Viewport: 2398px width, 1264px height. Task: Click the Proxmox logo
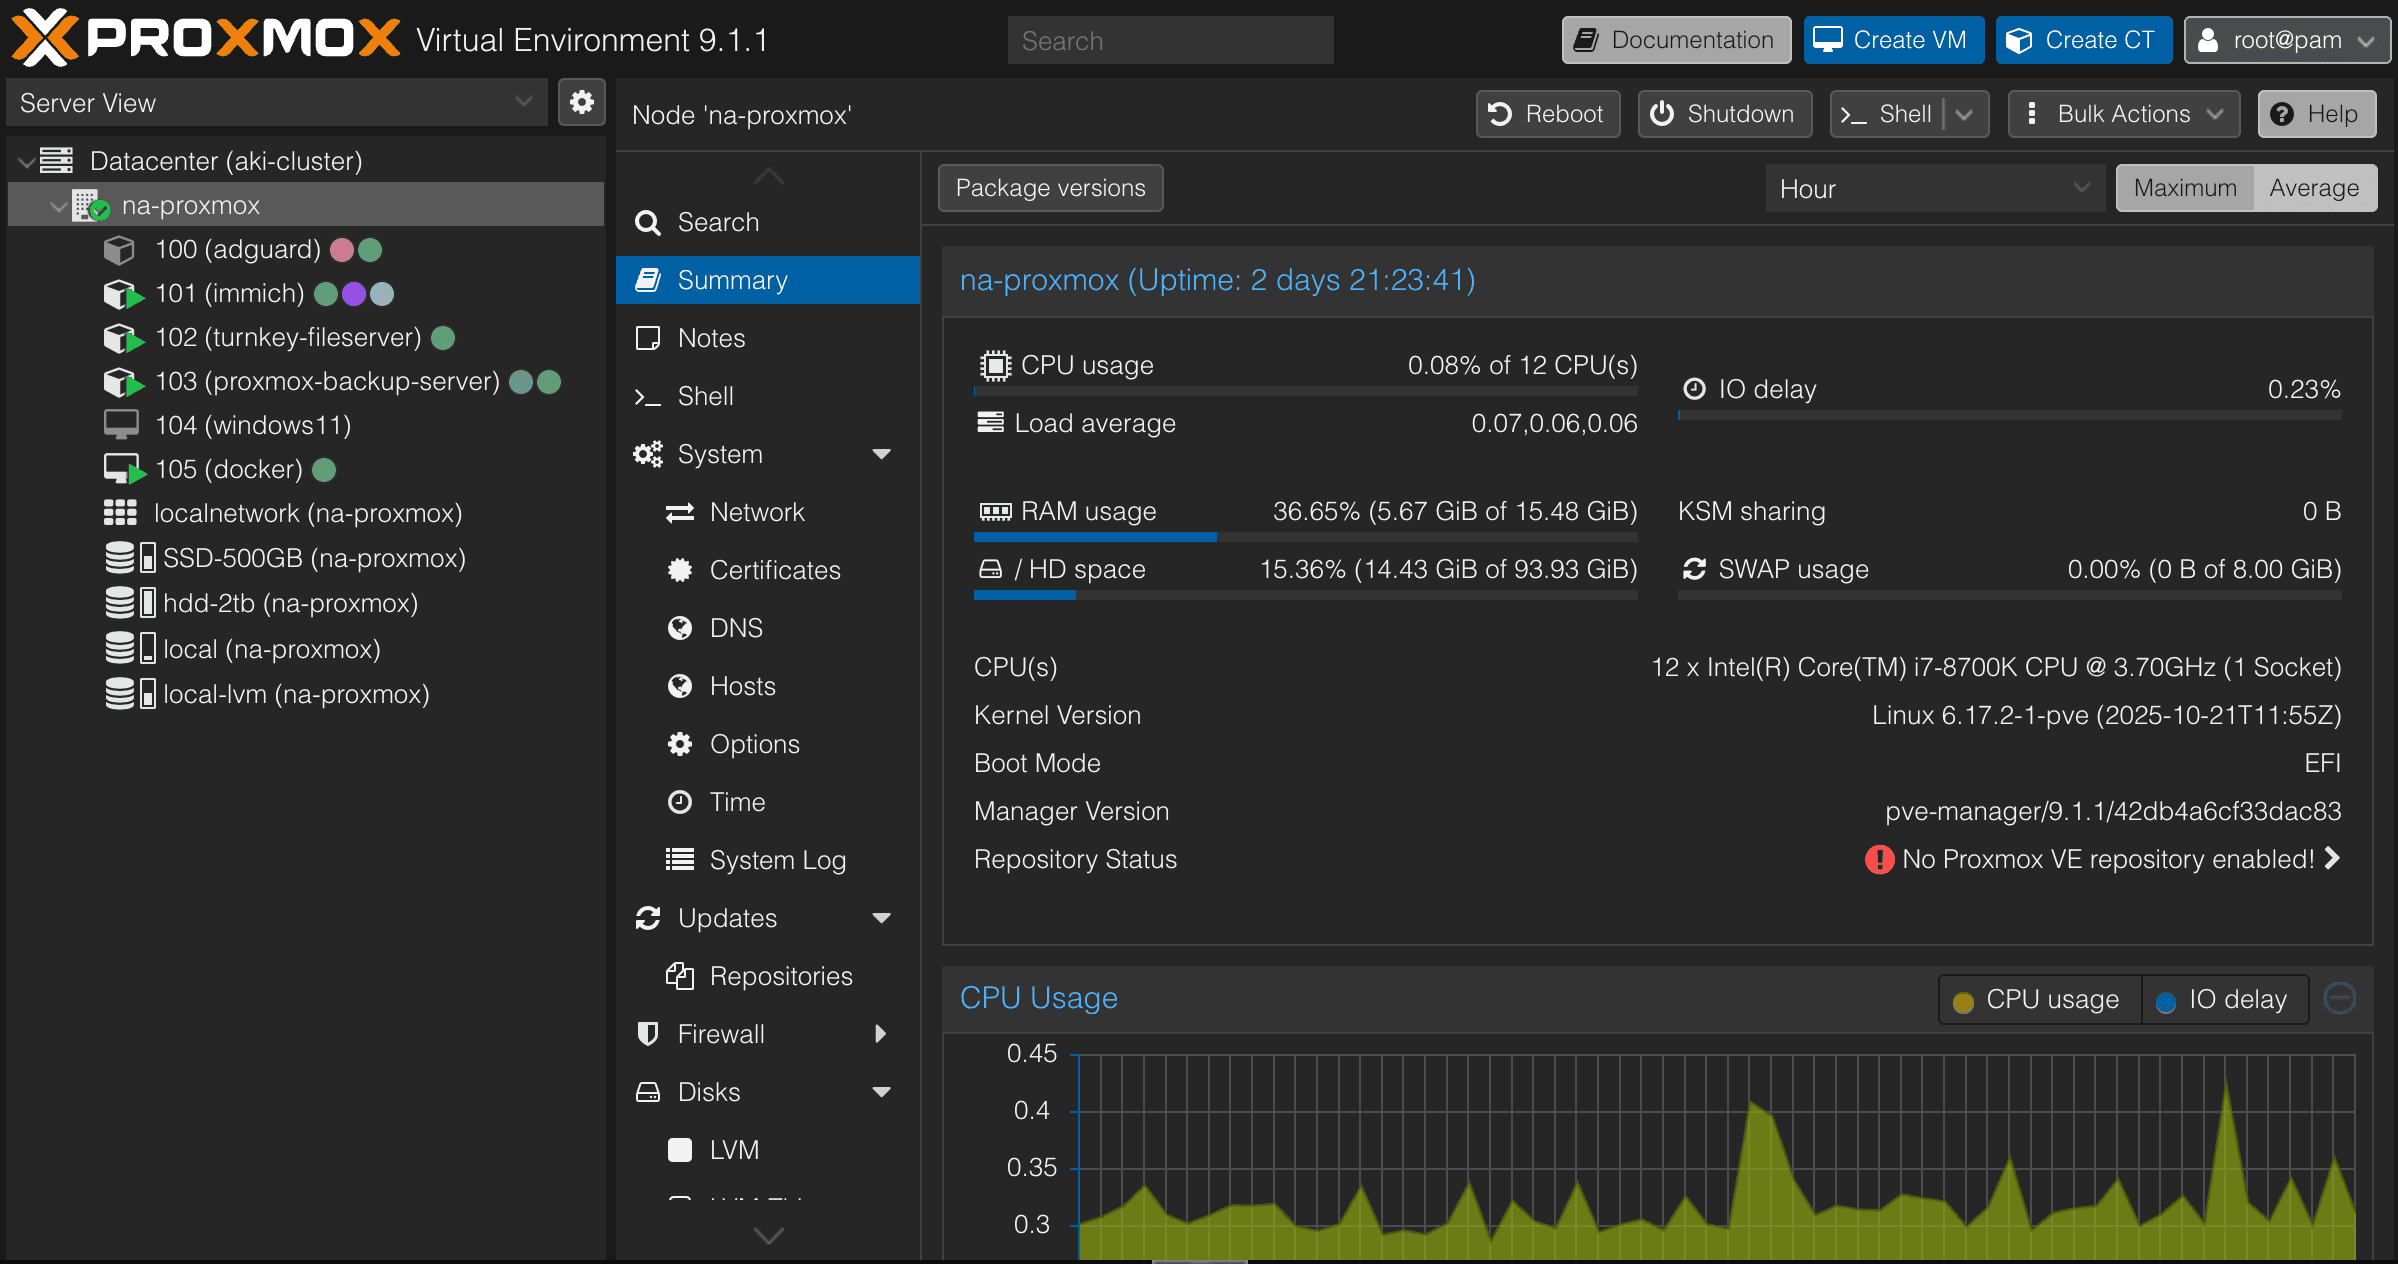click(205, 38)
